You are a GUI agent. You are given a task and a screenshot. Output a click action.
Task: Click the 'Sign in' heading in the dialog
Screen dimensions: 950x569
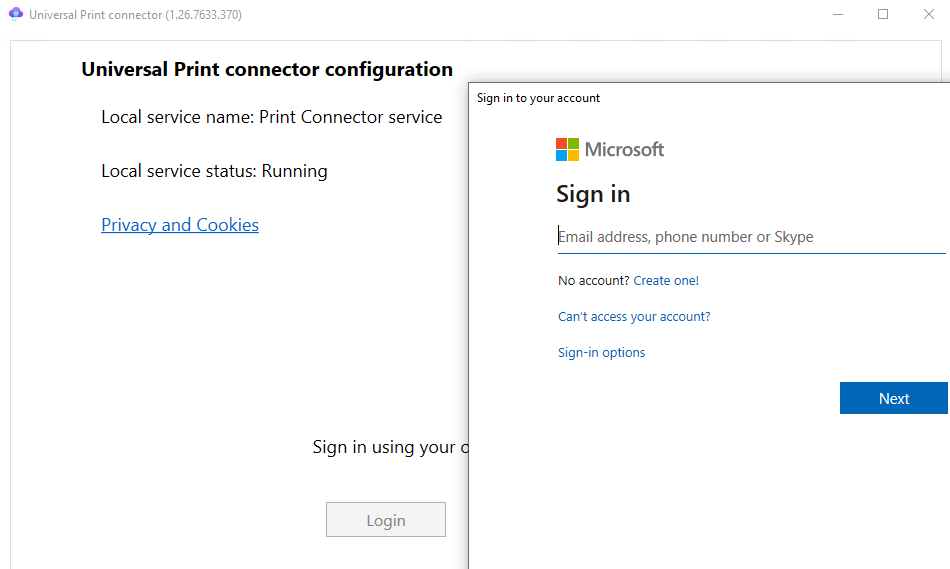(x=593, y=194)
